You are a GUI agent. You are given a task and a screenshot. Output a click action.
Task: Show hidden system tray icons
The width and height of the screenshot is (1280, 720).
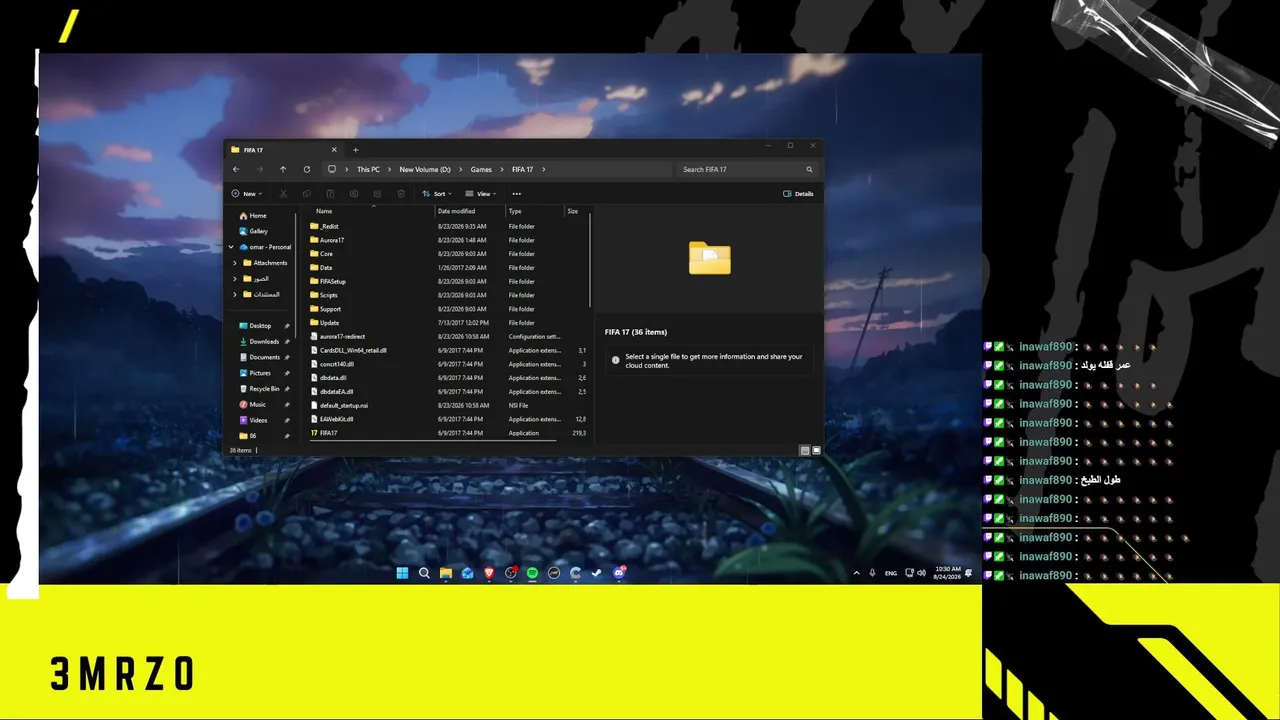[856, 573]
